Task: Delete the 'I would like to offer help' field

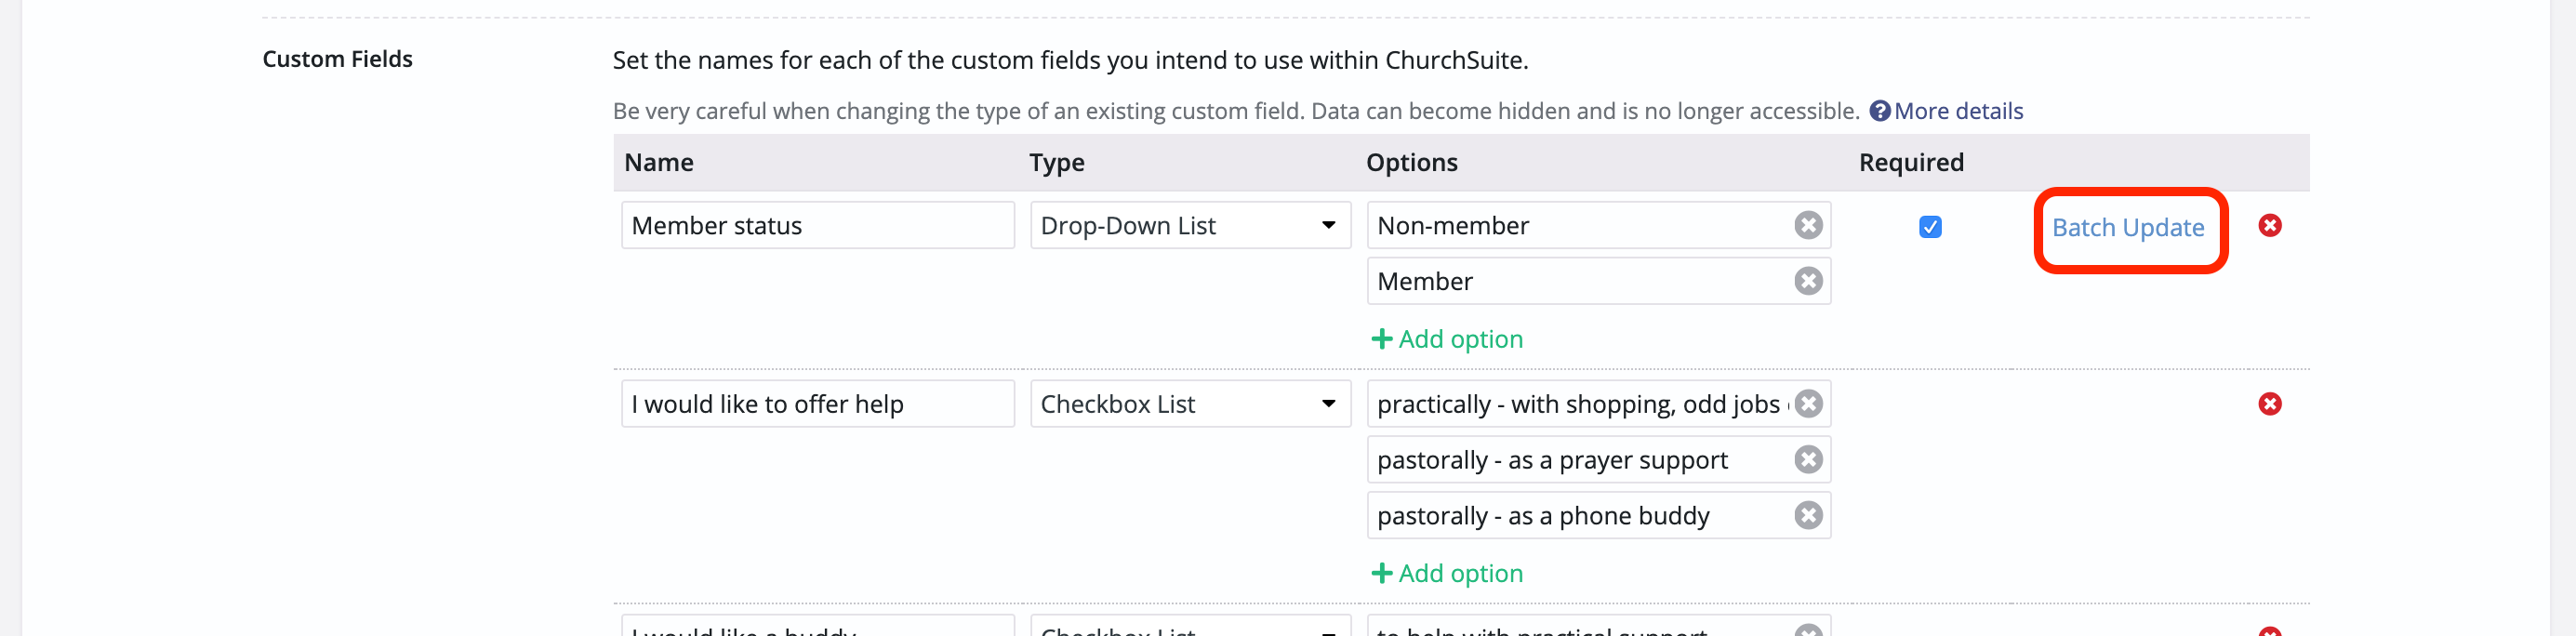Action: [x=2269, y=404]
